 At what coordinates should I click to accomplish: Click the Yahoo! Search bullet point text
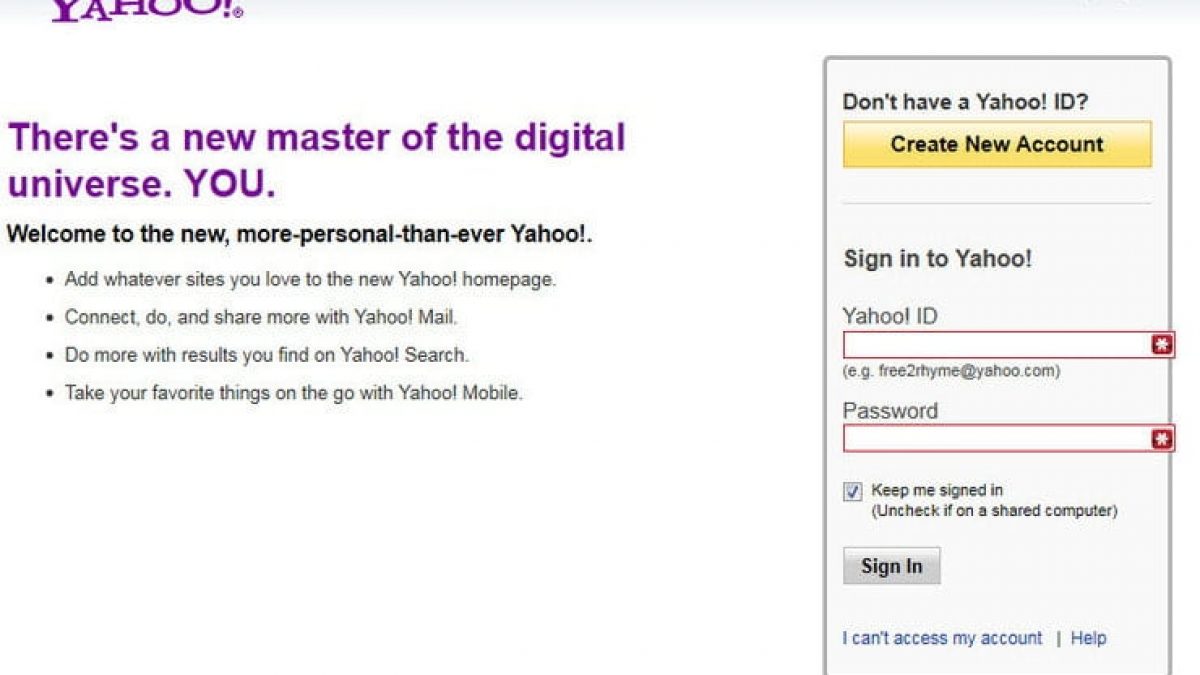267,355
